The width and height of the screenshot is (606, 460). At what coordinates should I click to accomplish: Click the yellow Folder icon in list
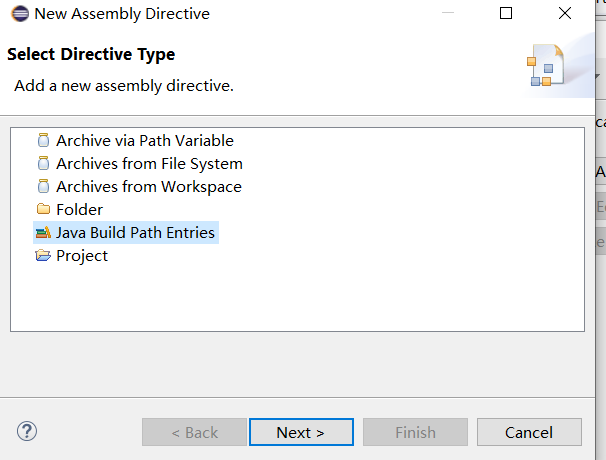pyautogui.click(x=43, y=210)
